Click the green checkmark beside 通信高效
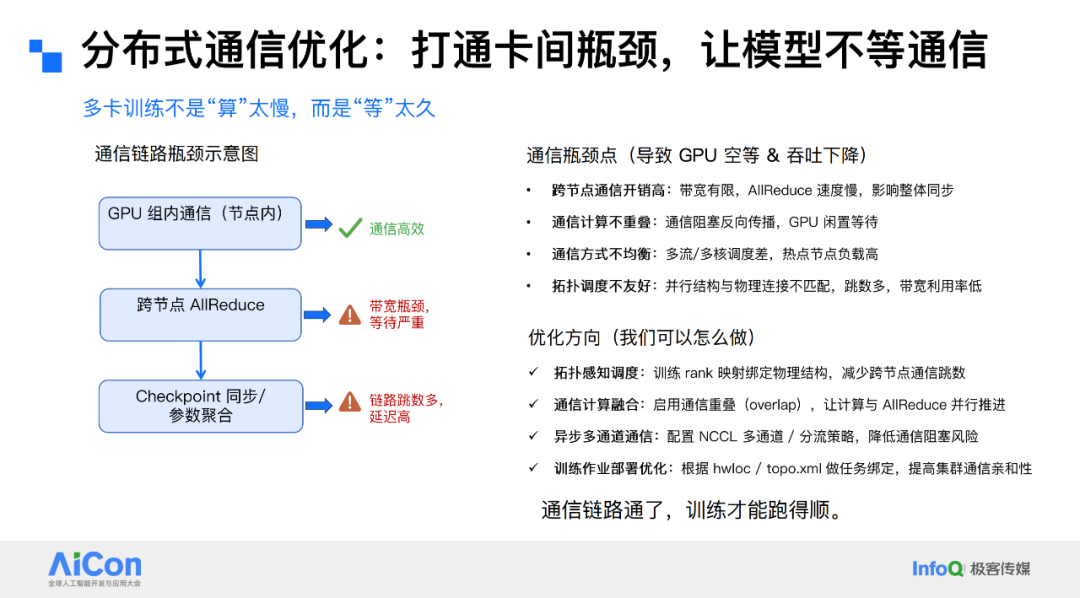This screenshot has width=1080, height=598. point(349,227)
